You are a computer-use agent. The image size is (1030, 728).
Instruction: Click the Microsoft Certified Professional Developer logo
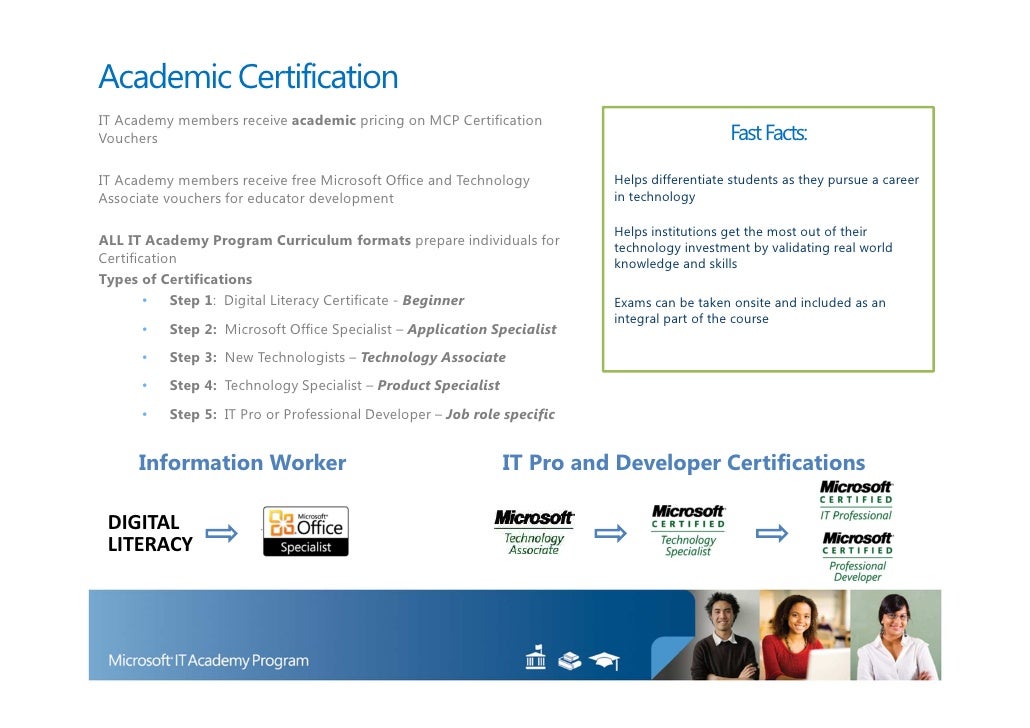point(857,557)
